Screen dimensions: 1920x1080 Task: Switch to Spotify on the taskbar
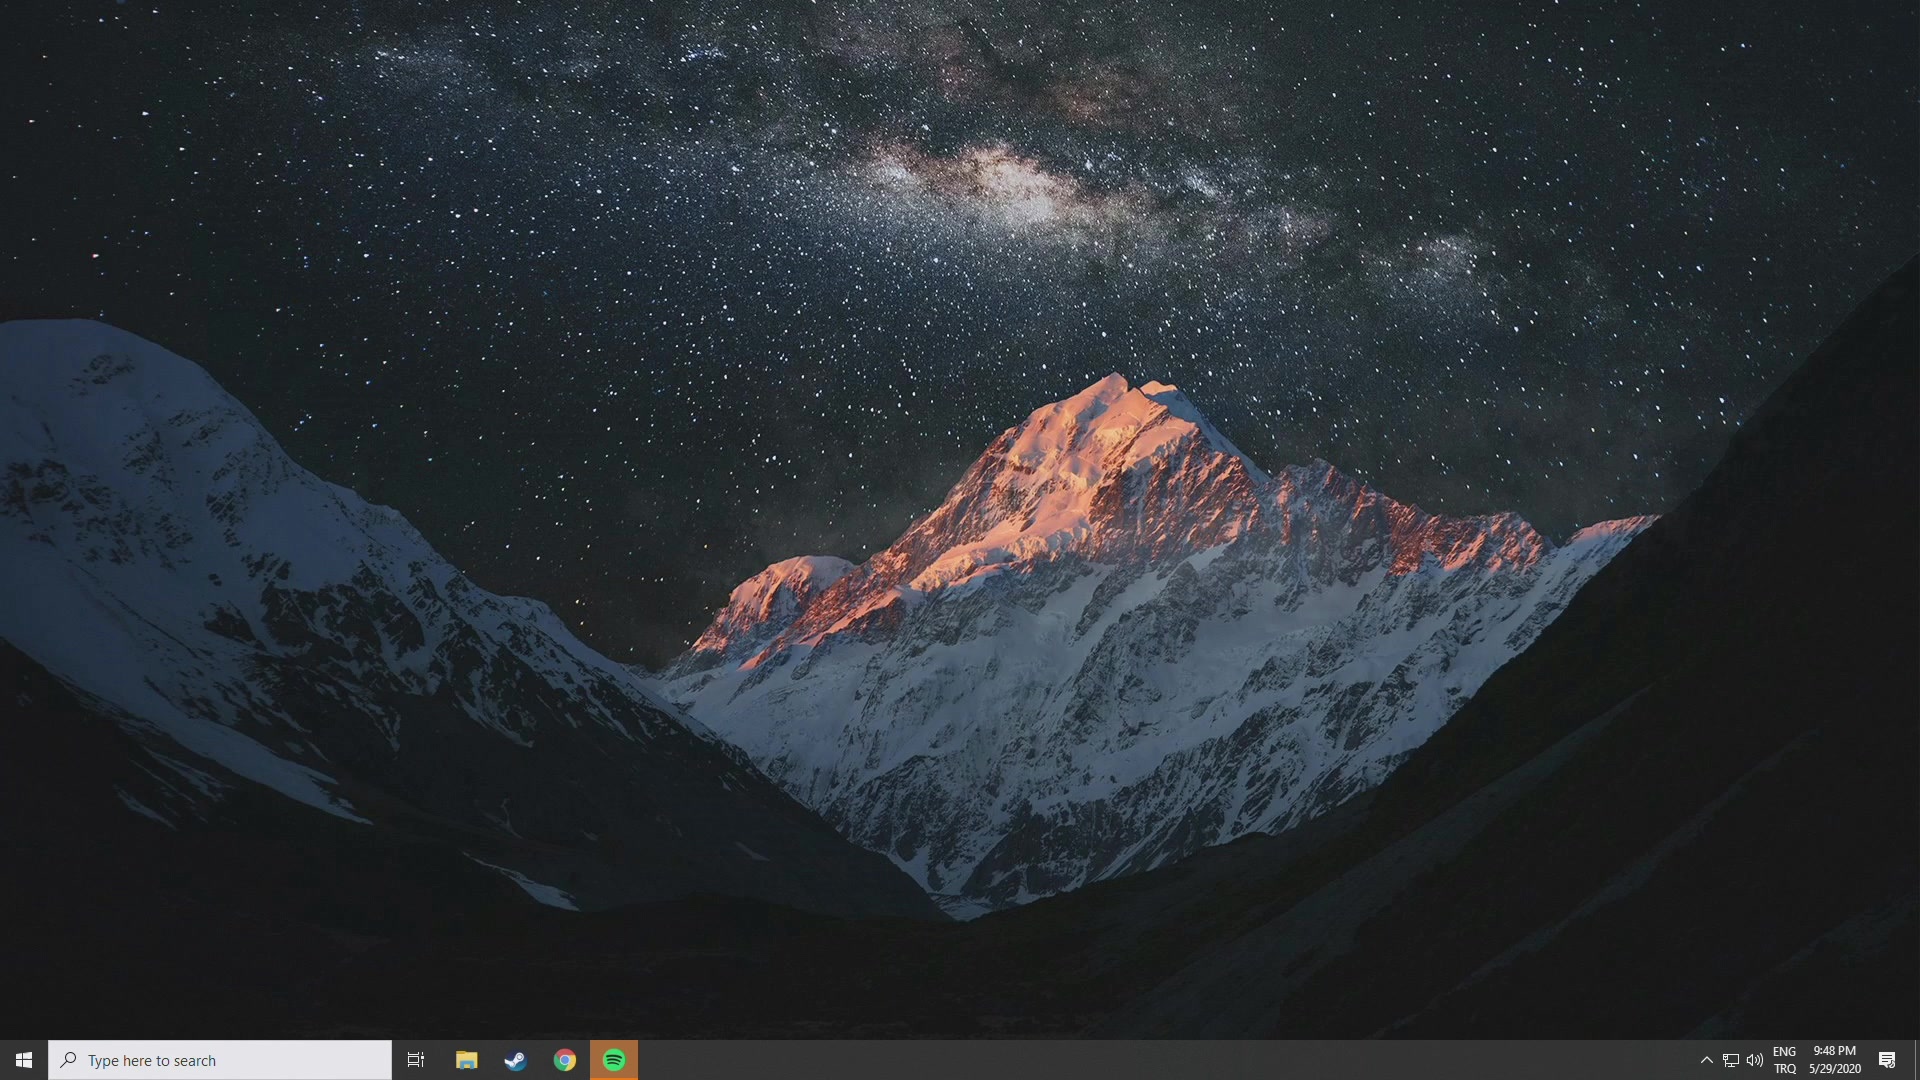(614, 1060)
